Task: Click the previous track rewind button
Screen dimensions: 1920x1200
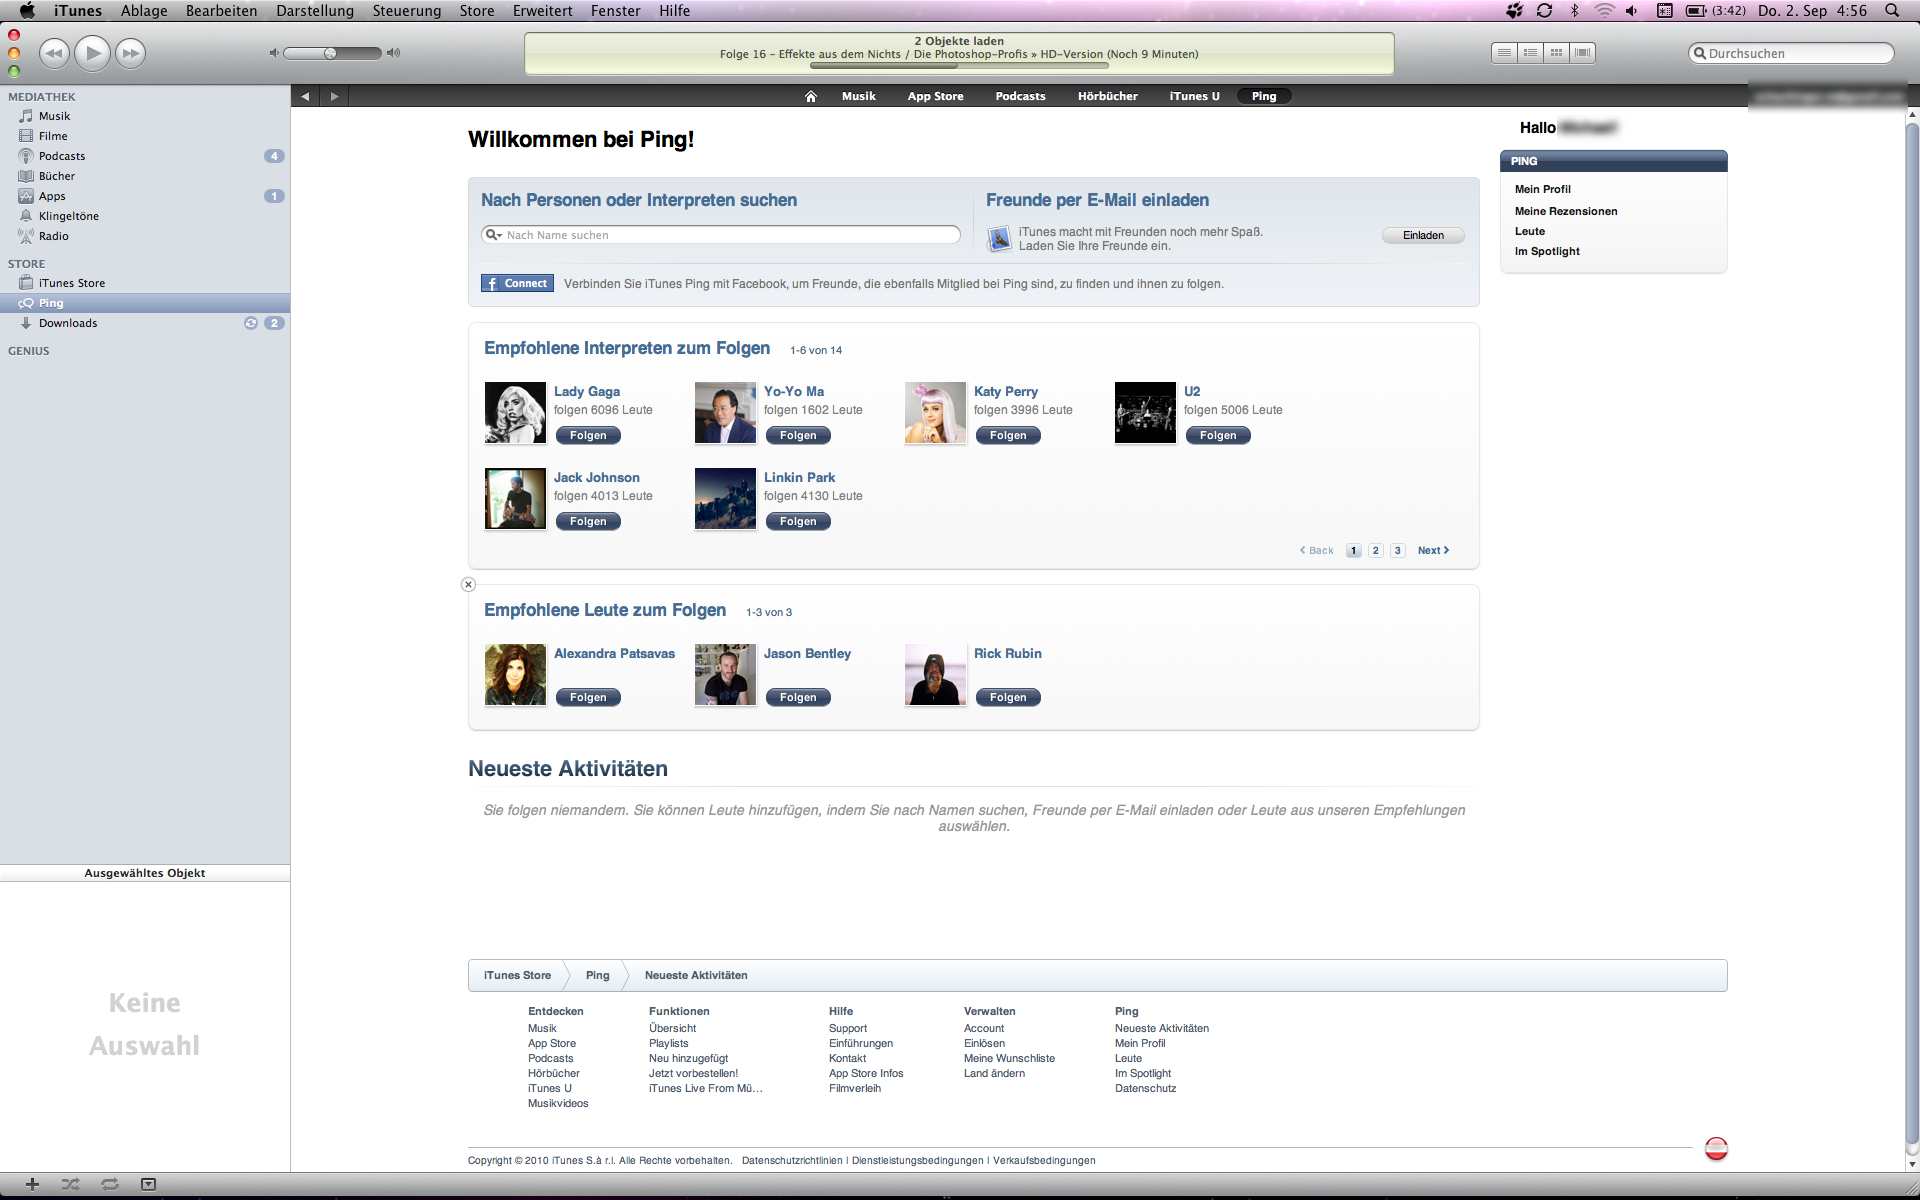Action: pos(54,53)
